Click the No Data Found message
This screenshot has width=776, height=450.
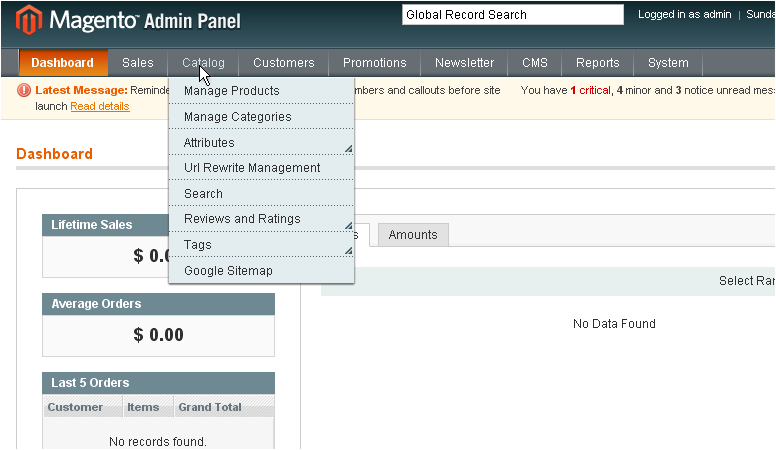click(614, 324)
